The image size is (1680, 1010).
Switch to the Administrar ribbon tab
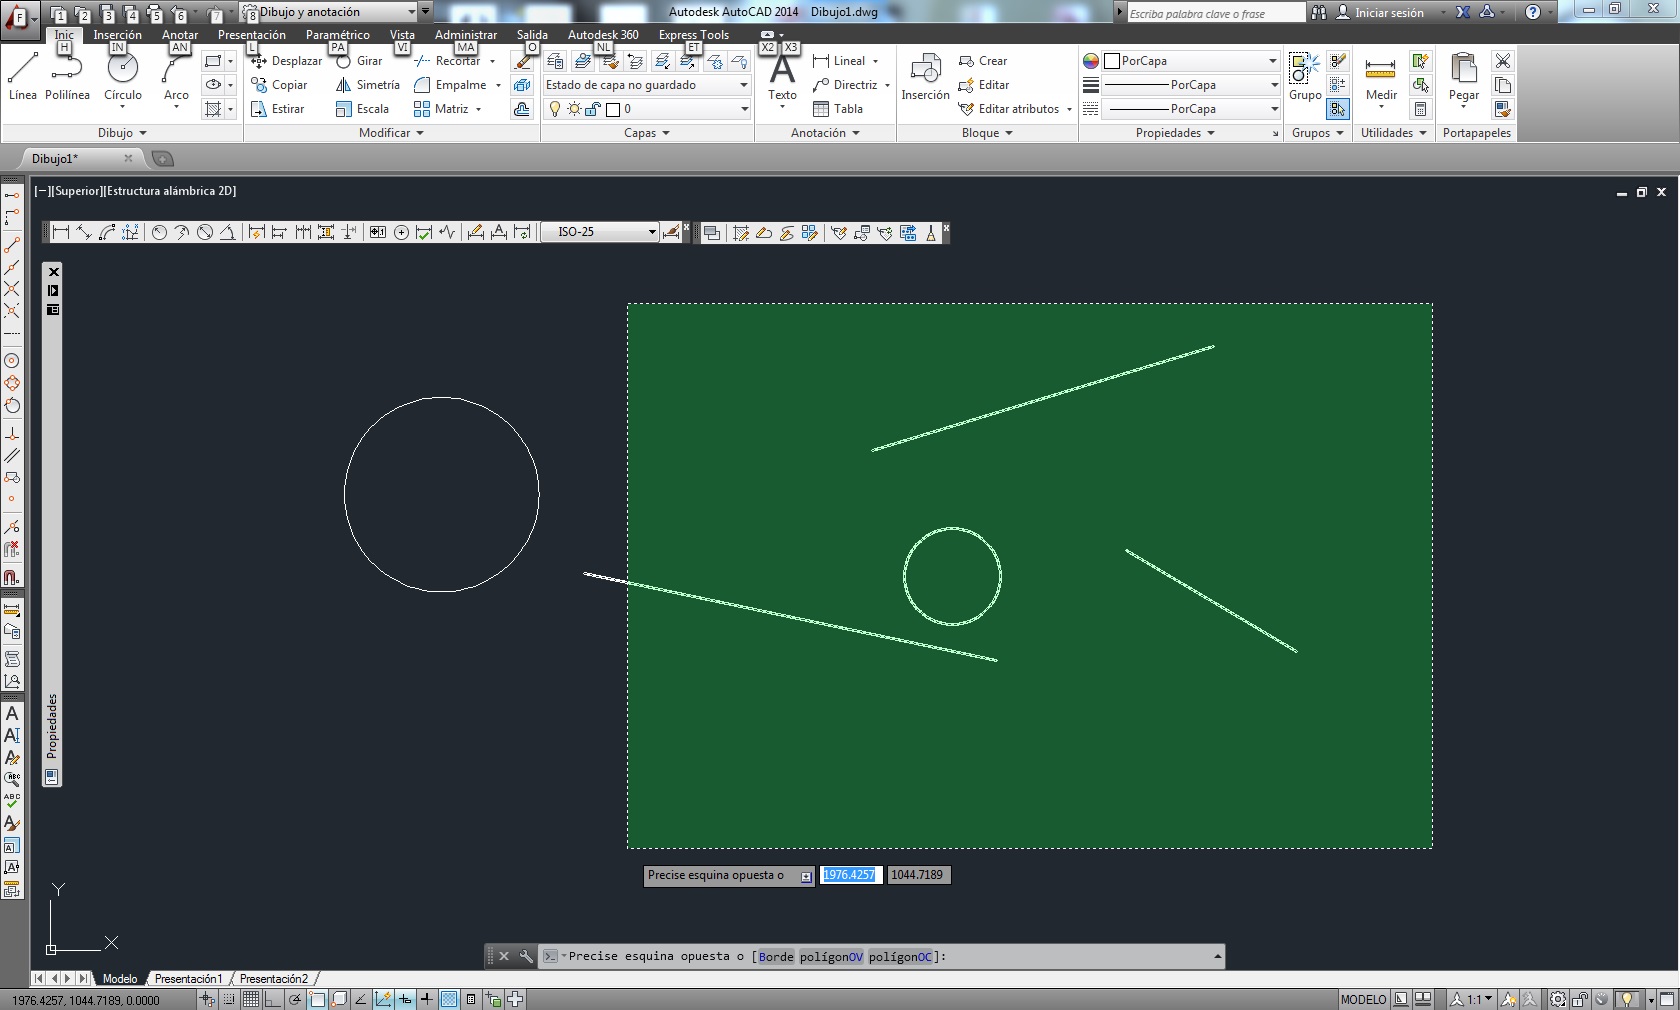pyautogui.click(x=466, y=35)
